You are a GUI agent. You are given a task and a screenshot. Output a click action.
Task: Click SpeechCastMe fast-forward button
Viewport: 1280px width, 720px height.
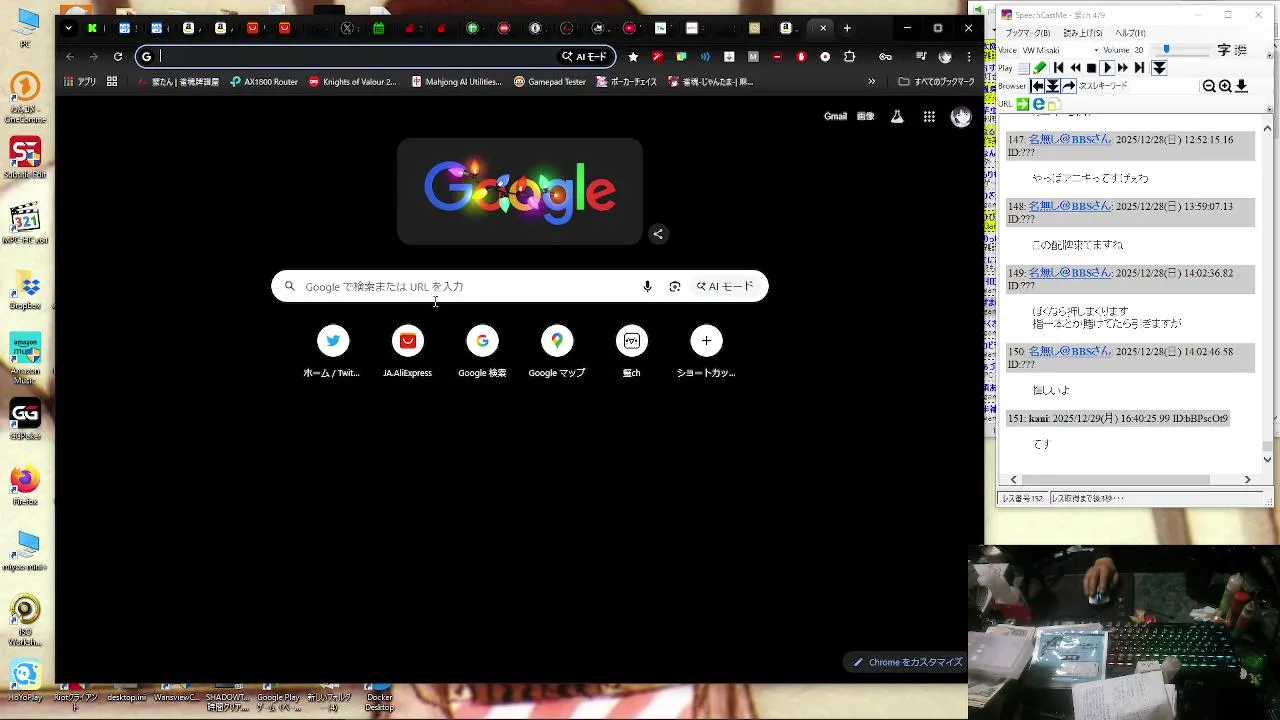coord(1123,68)
